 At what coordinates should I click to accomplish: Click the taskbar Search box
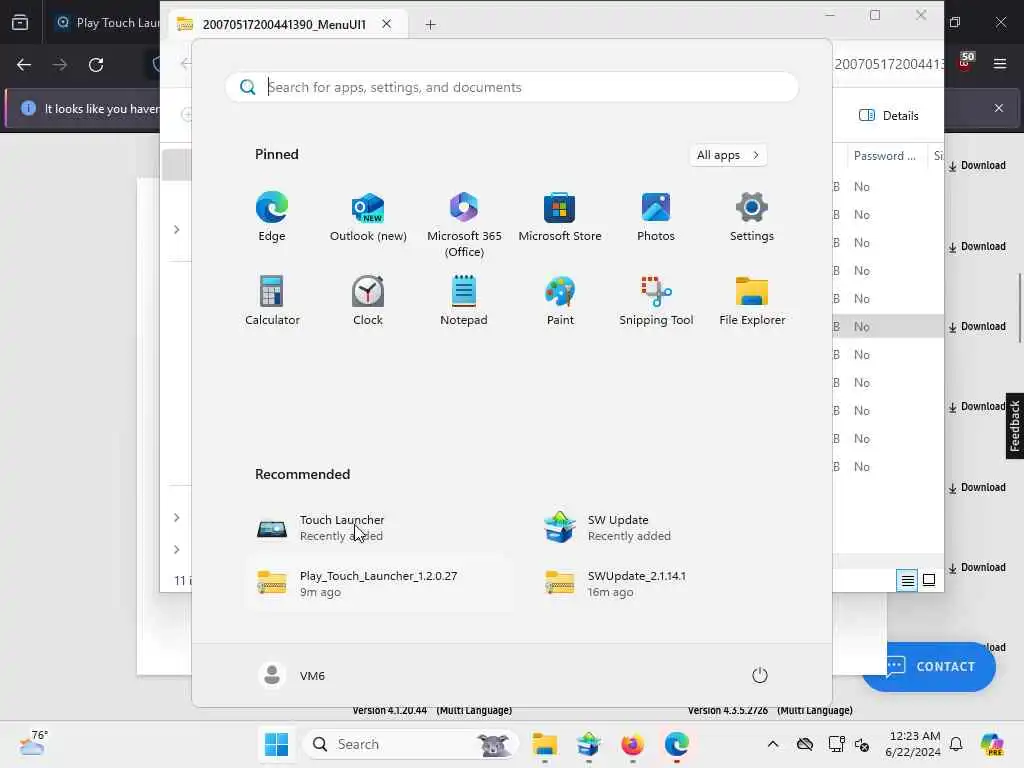coord(410,744)
